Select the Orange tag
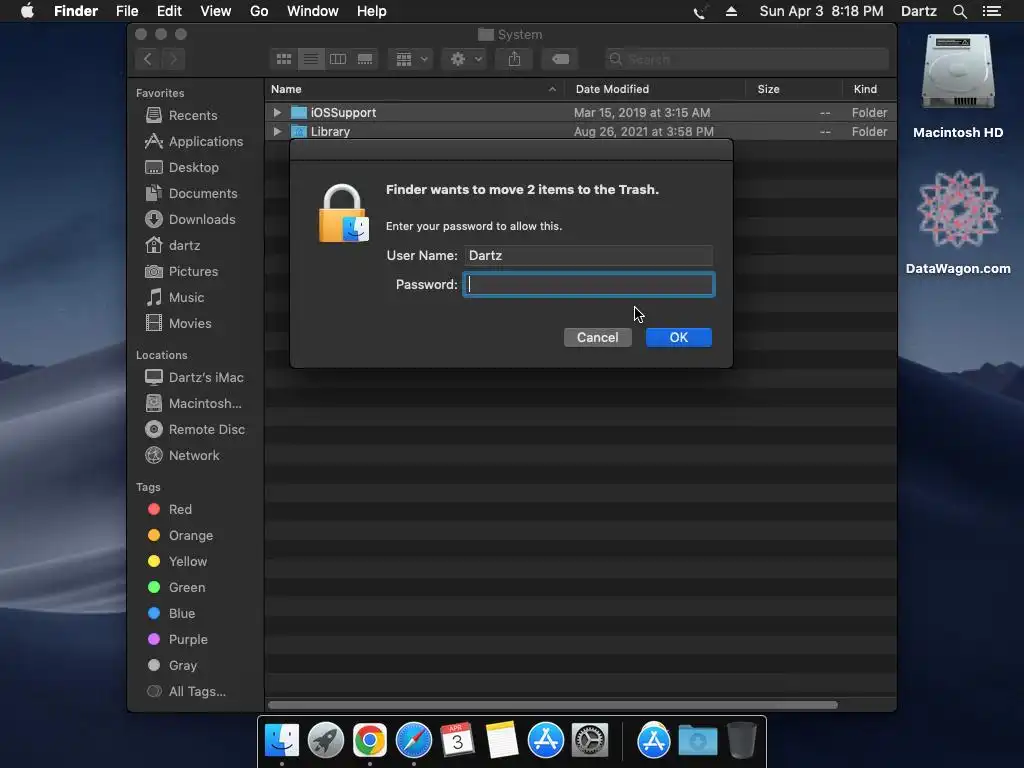Viewport: 1024px width, 768px height. (180, 536)
